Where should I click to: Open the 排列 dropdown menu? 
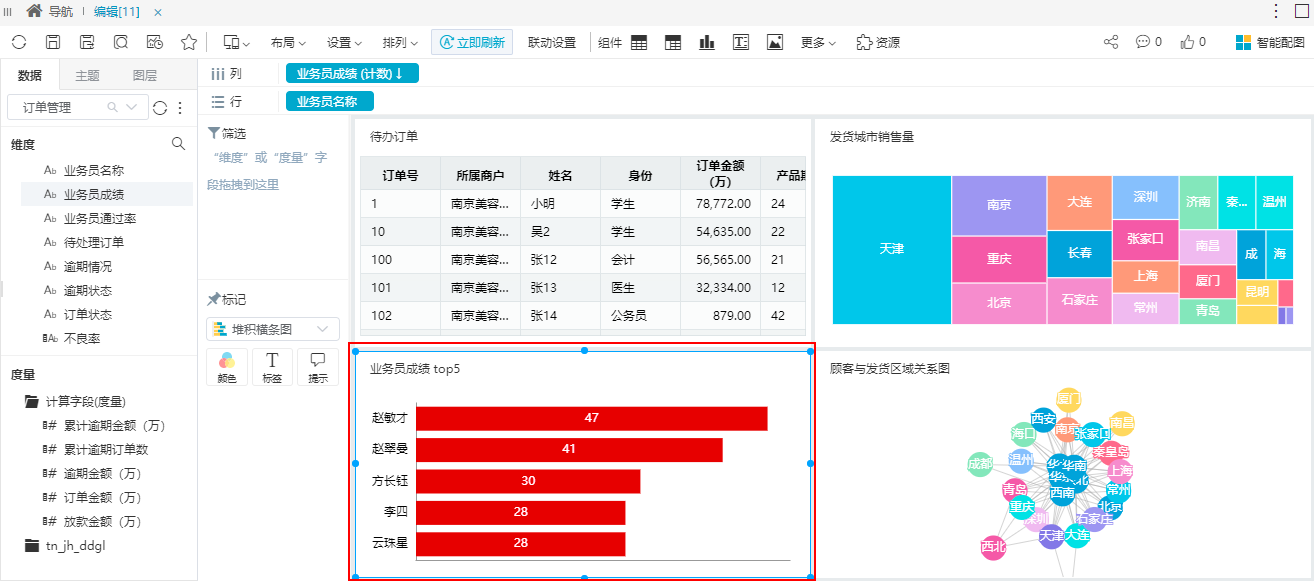click(400, 43)
